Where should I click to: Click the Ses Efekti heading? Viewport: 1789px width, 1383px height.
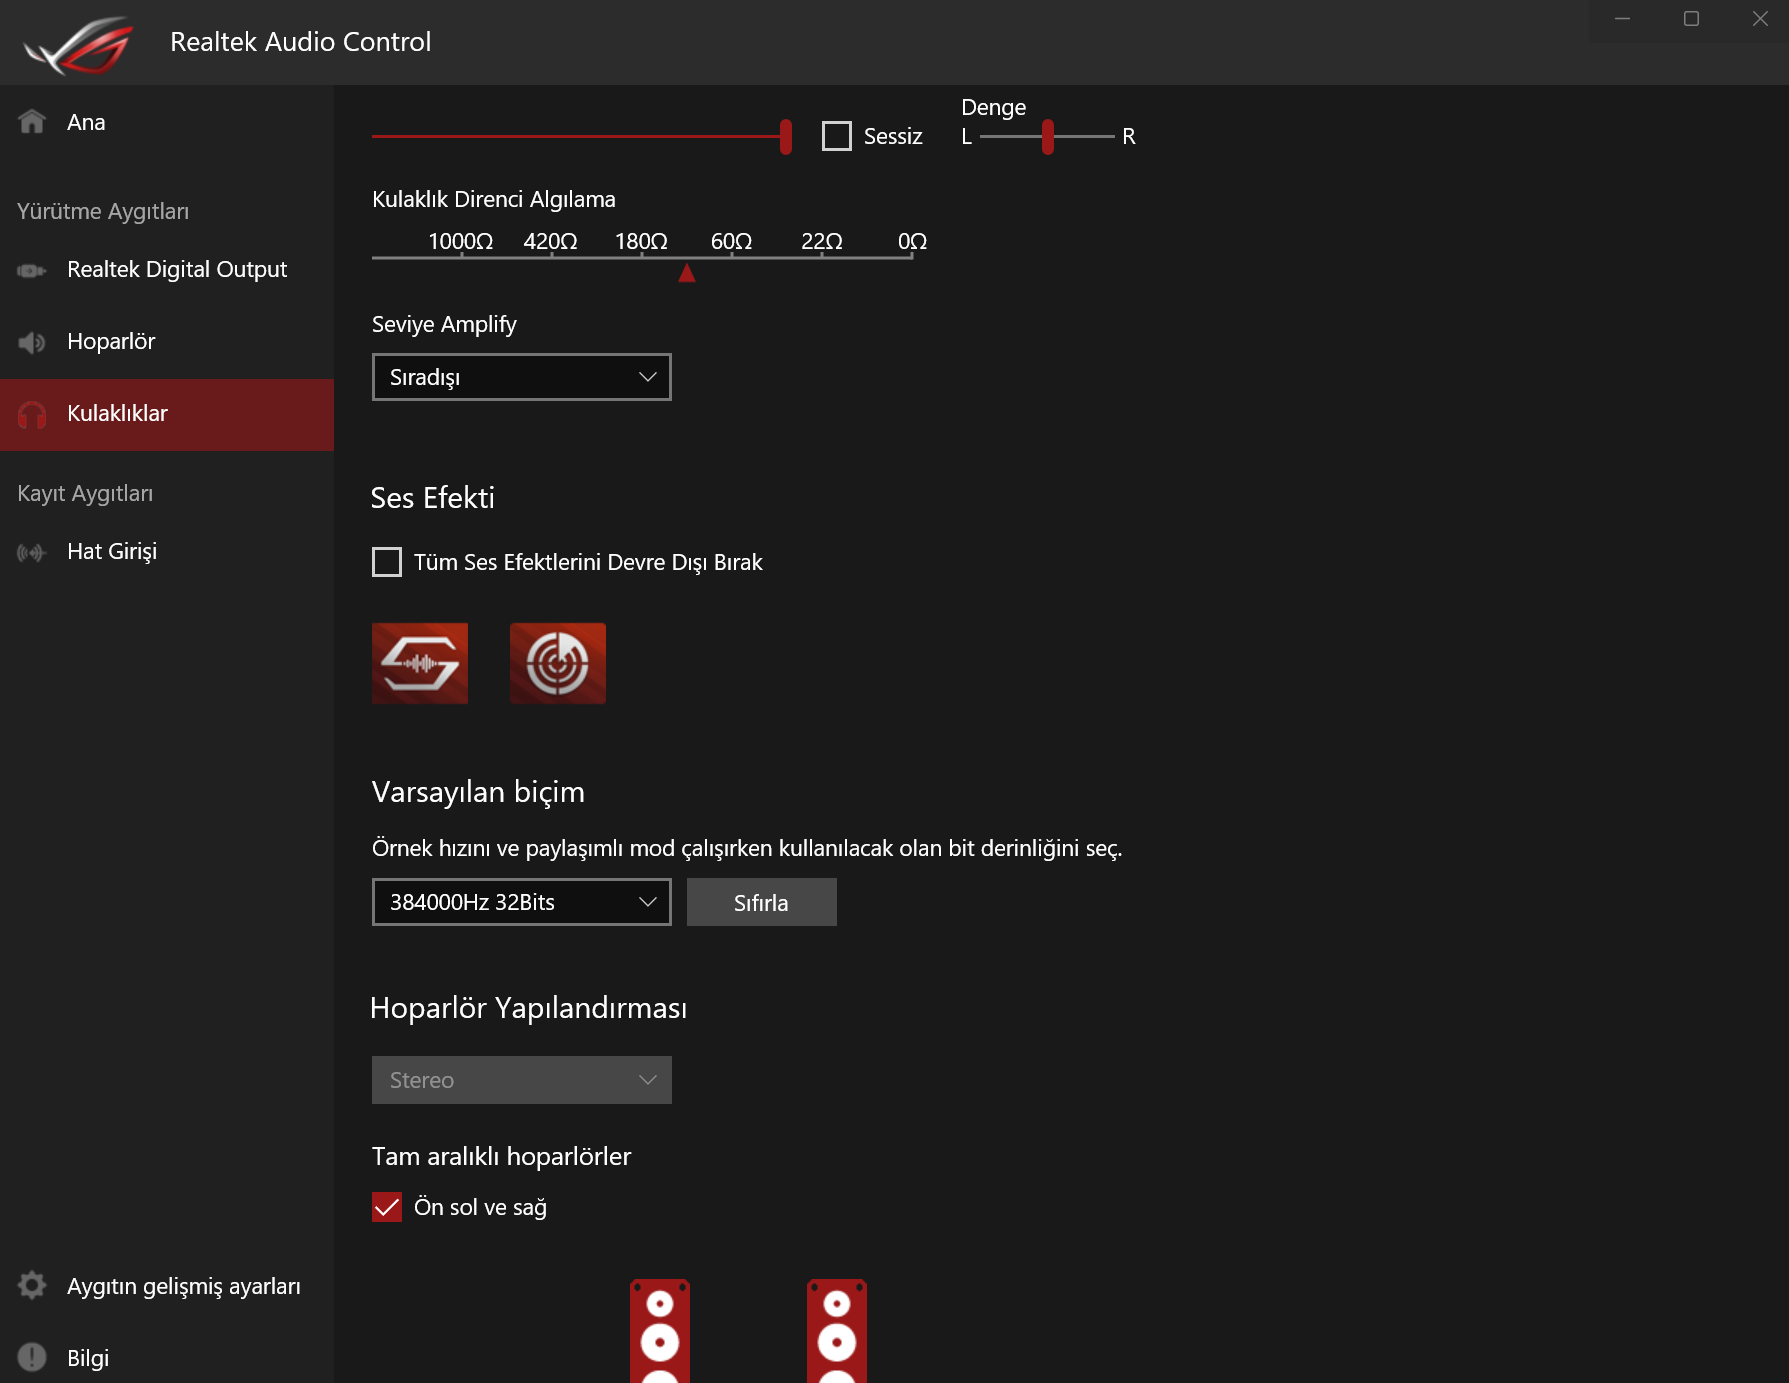tap(433, 498)
